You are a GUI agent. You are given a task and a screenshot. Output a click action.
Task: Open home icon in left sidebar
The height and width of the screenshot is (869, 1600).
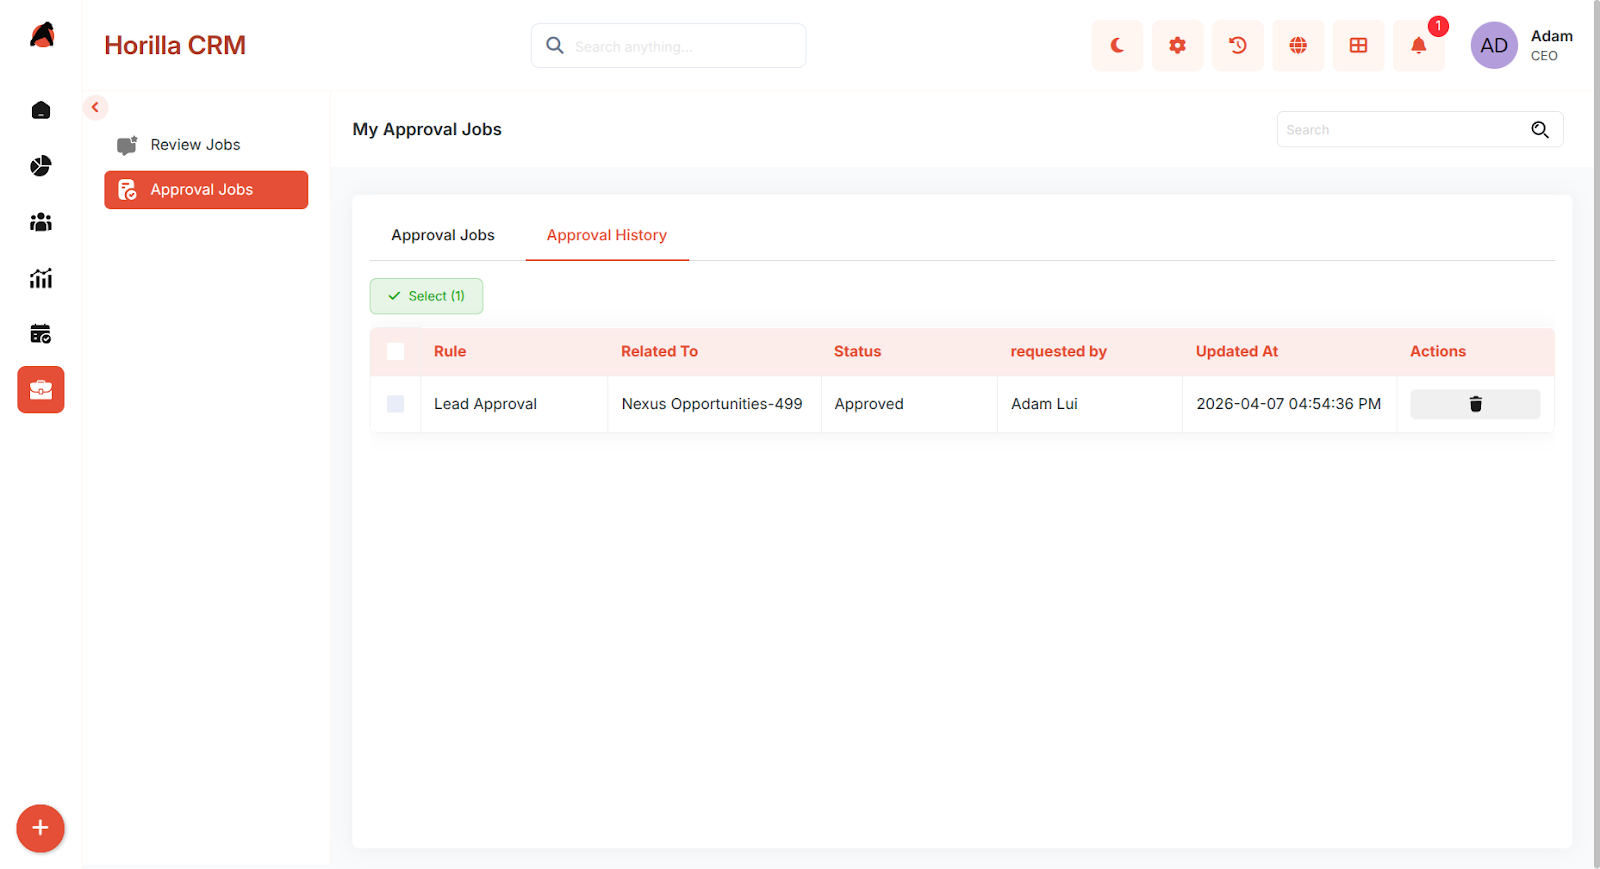click(x=41, y=110)
